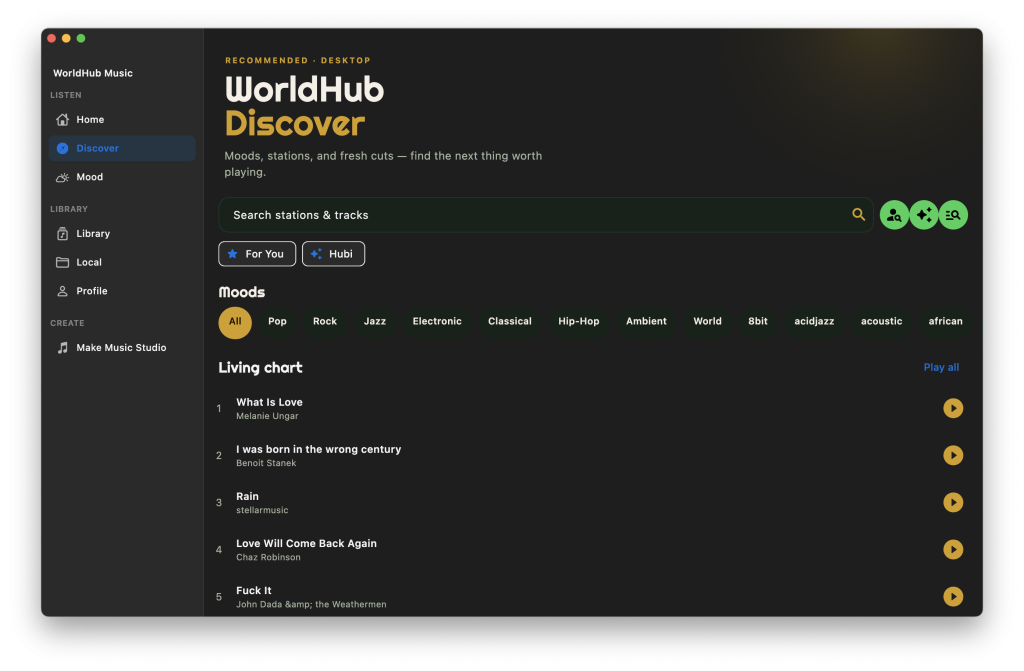Click the artist name Benoit Stanek
The width and height of the screenshot is (1024, 671).
[x=266, y=463]
